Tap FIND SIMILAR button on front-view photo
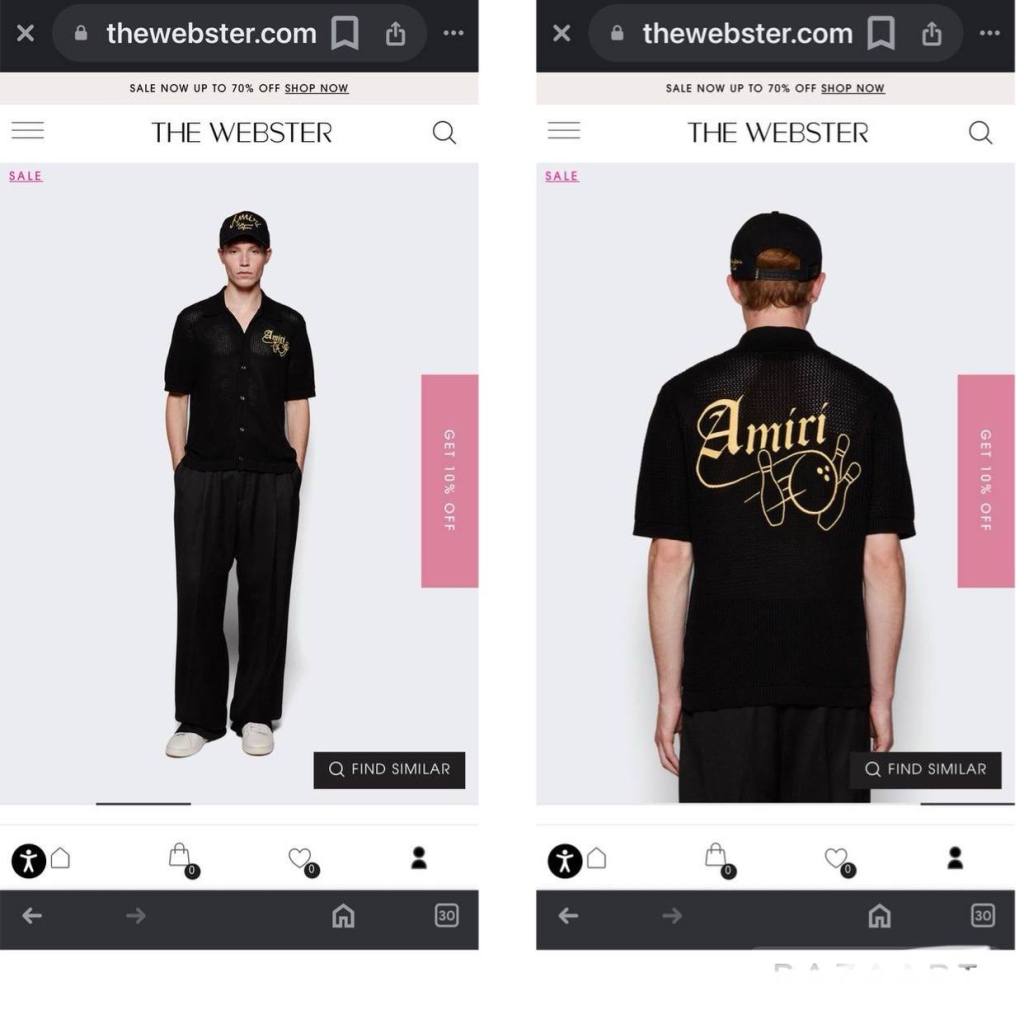Screen dimensions: 1024x1024 389,770
